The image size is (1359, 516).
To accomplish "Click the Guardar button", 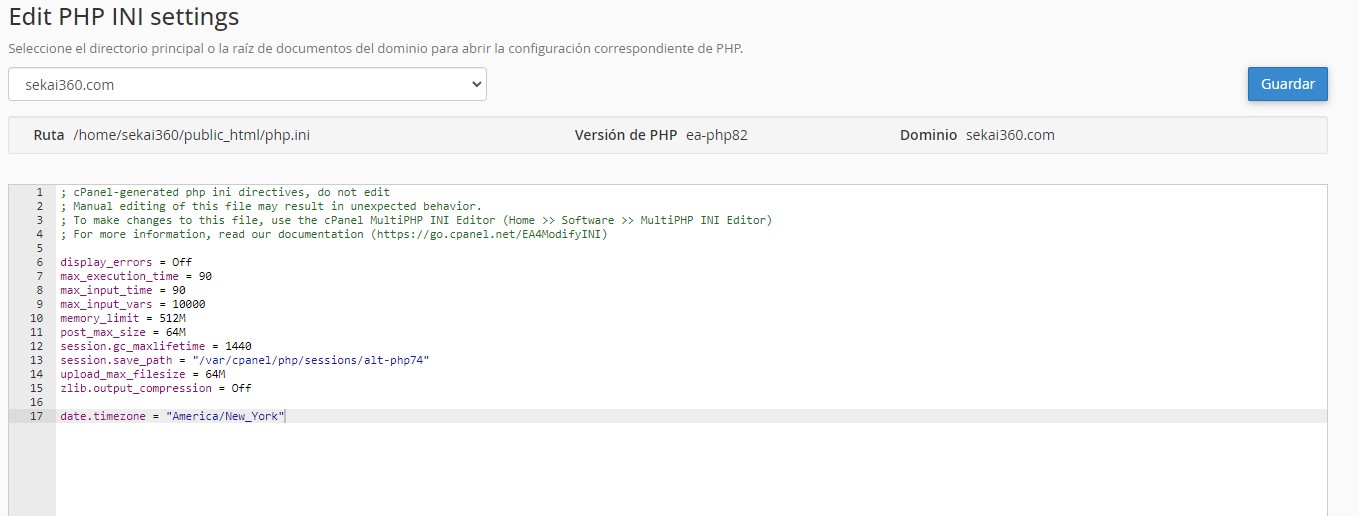I will (1287, 84).
